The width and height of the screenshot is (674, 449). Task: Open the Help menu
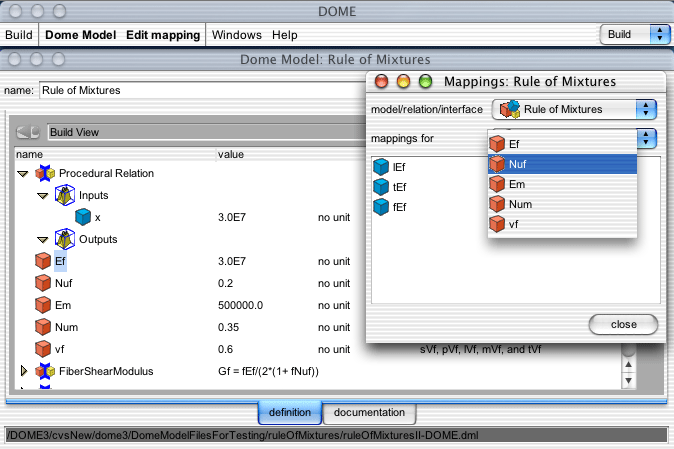pyautogui.click(x=285, y=35)
